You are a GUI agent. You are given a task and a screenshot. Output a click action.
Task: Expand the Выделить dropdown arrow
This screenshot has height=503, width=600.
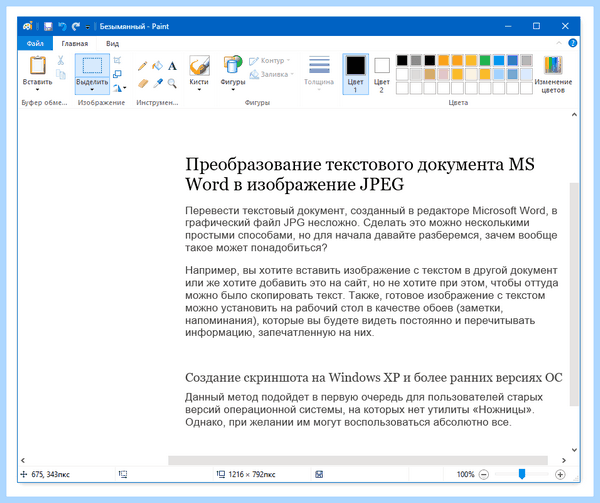point(92,90)
